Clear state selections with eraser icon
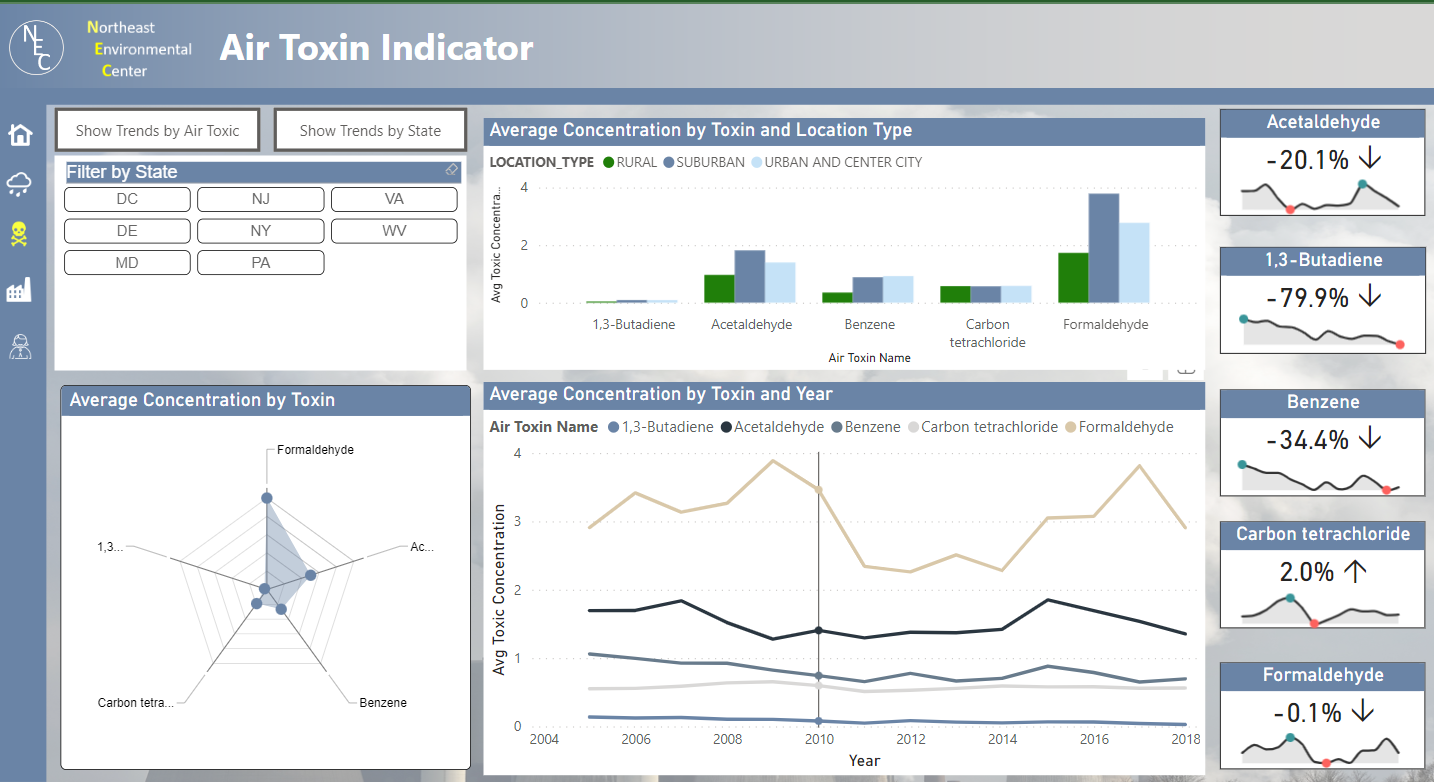 pos(451,171)
